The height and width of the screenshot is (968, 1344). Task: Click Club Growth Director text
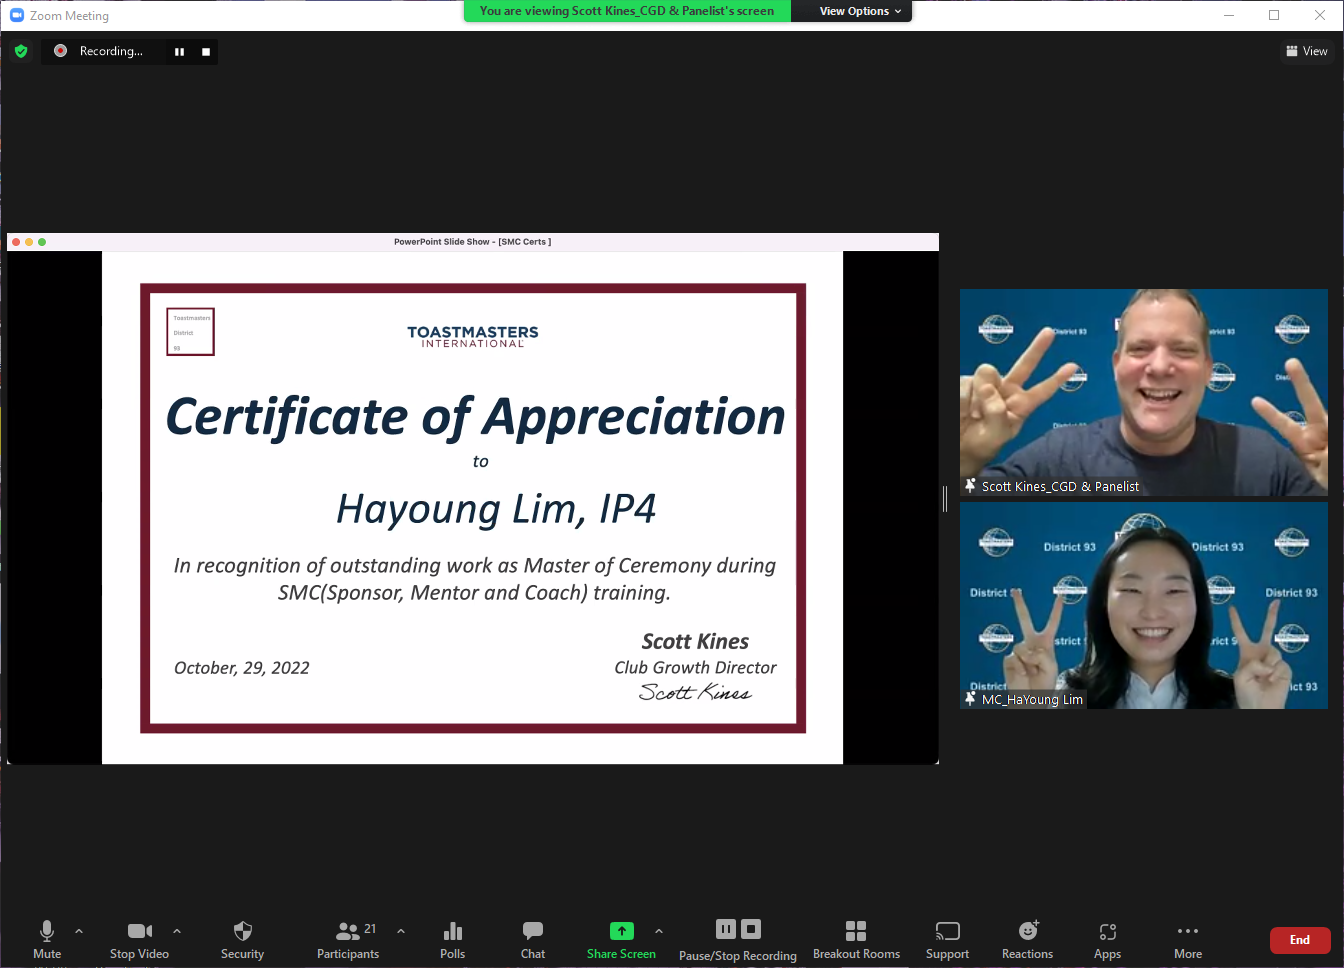point(695,667)
